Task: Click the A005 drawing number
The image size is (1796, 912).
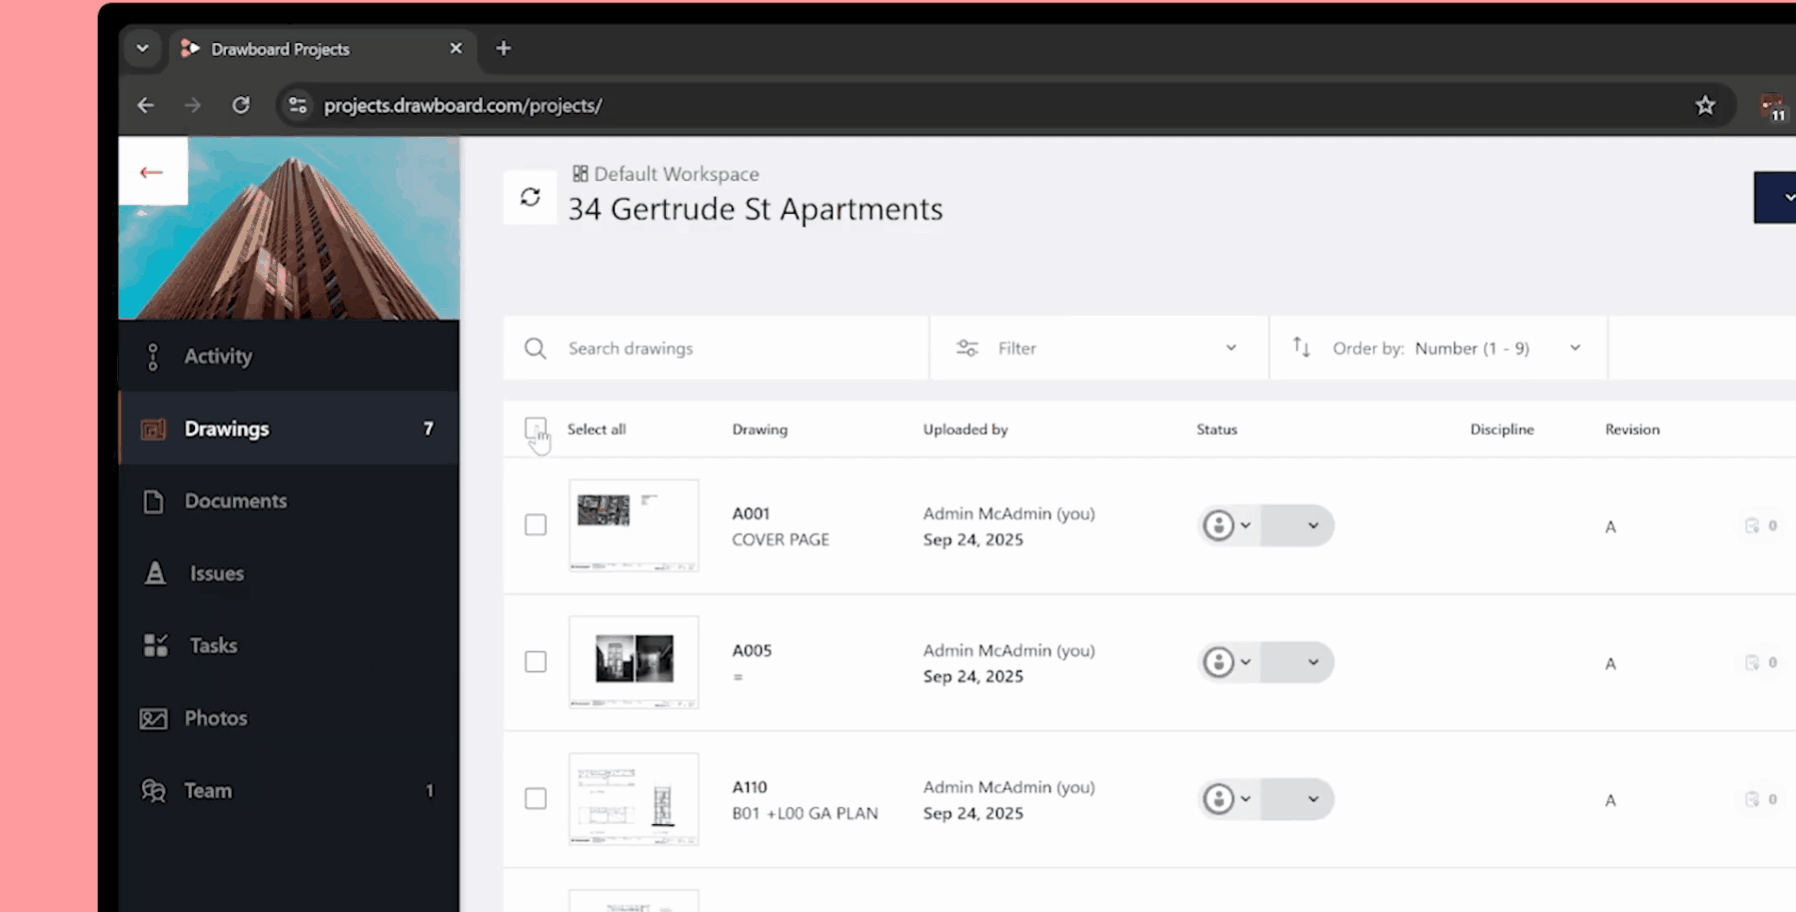Action: tap(752, 650)
